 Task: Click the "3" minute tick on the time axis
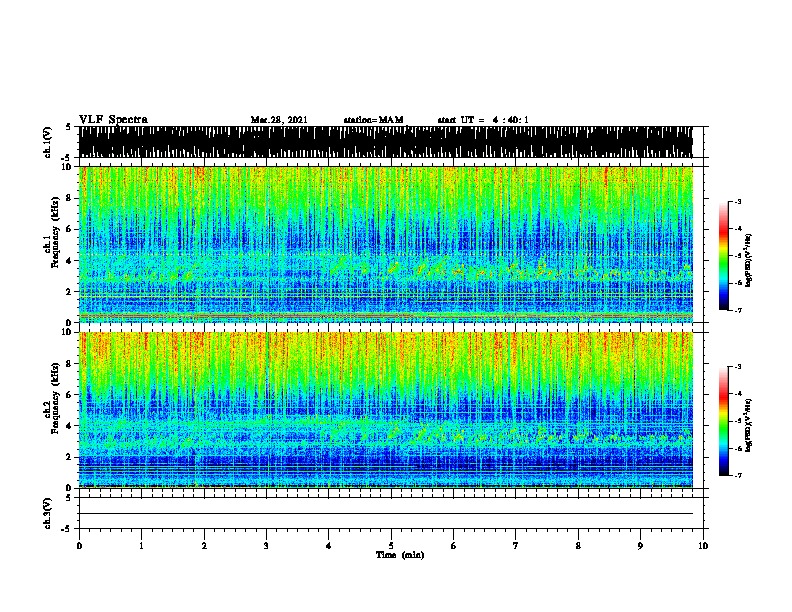(266, 546)
